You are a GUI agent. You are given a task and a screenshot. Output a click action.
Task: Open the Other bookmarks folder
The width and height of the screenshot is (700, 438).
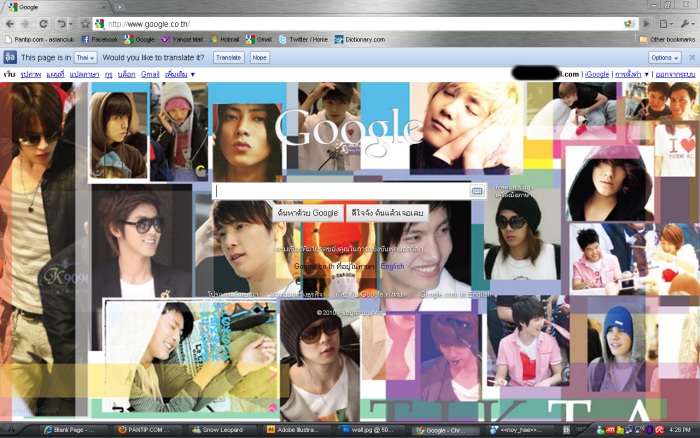click(667, 39)
